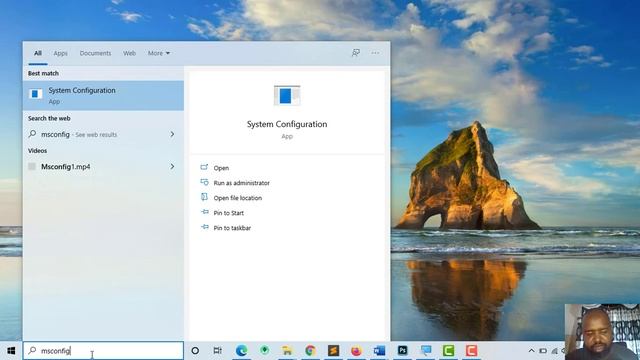Switch to the Web search tab
The image size is (640, 360).
[129, 53]
